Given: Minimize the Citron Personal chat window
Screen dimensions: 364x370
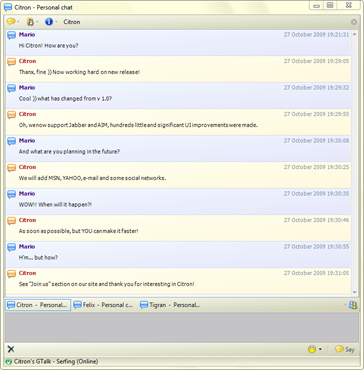Looking at the screenshot, I should pyautogui.click(x=317, y=5).
